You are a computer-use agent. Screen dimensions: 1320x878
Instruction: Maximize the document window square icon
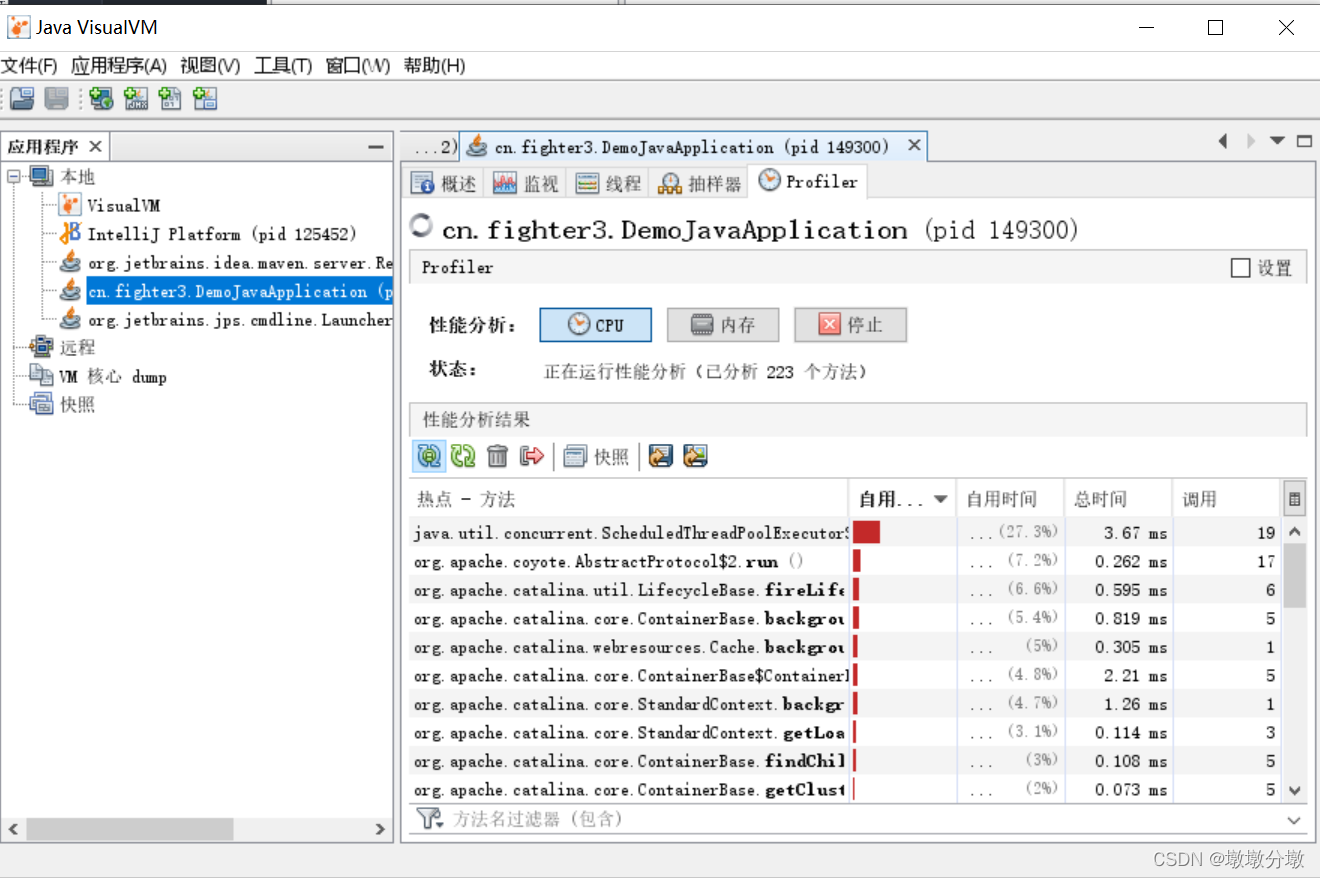tap(1304, 141)
